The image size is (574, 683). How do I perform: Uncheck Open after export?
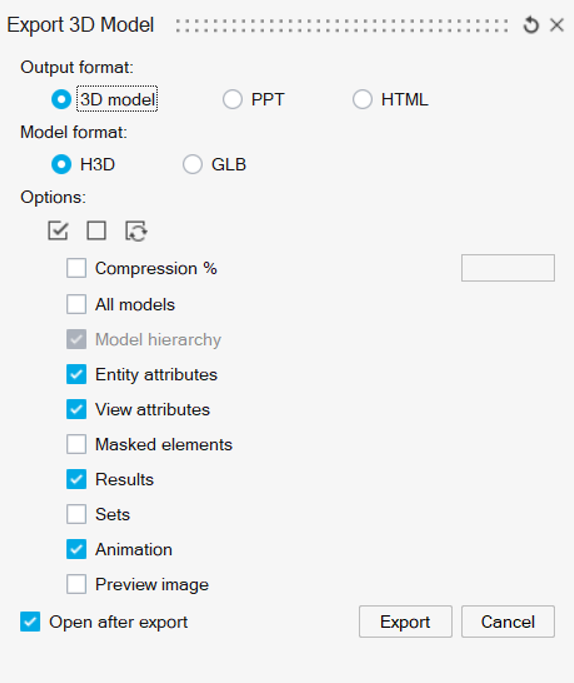point(30,622)
